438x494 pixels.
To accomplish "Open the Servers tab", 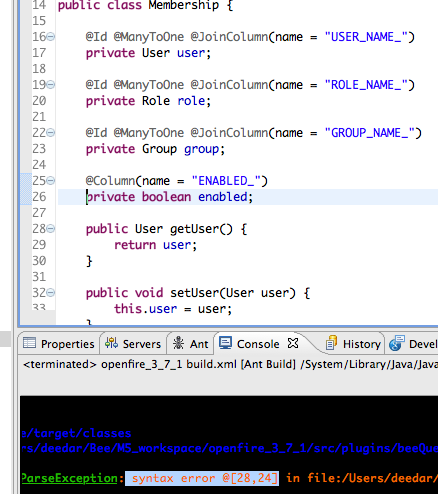I will [x=133, y=344].
